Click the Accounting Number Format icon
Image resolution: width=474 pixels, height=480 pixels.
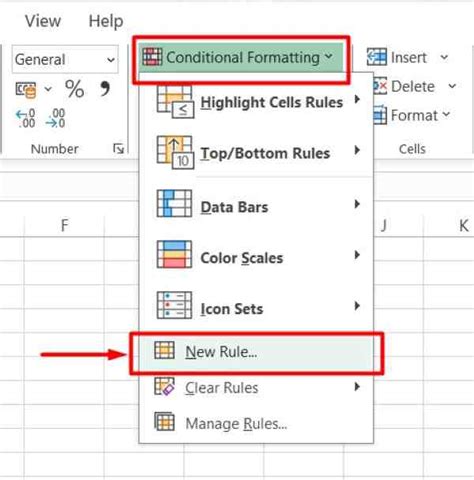(26, 90)
